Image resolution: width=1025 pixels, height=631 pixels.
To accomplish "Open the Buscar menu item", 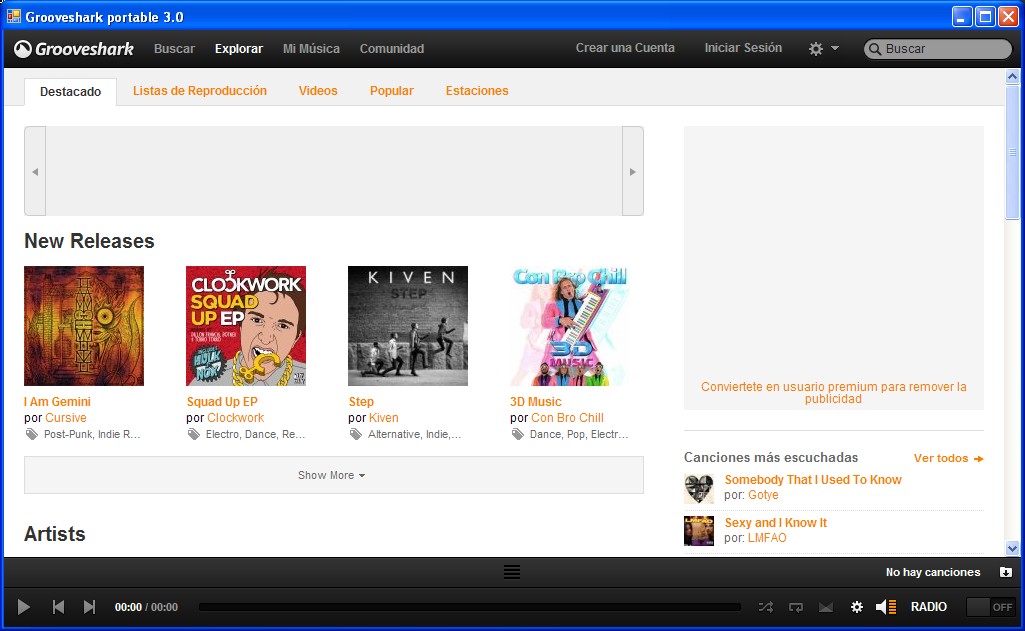I will tap(174, 48).
